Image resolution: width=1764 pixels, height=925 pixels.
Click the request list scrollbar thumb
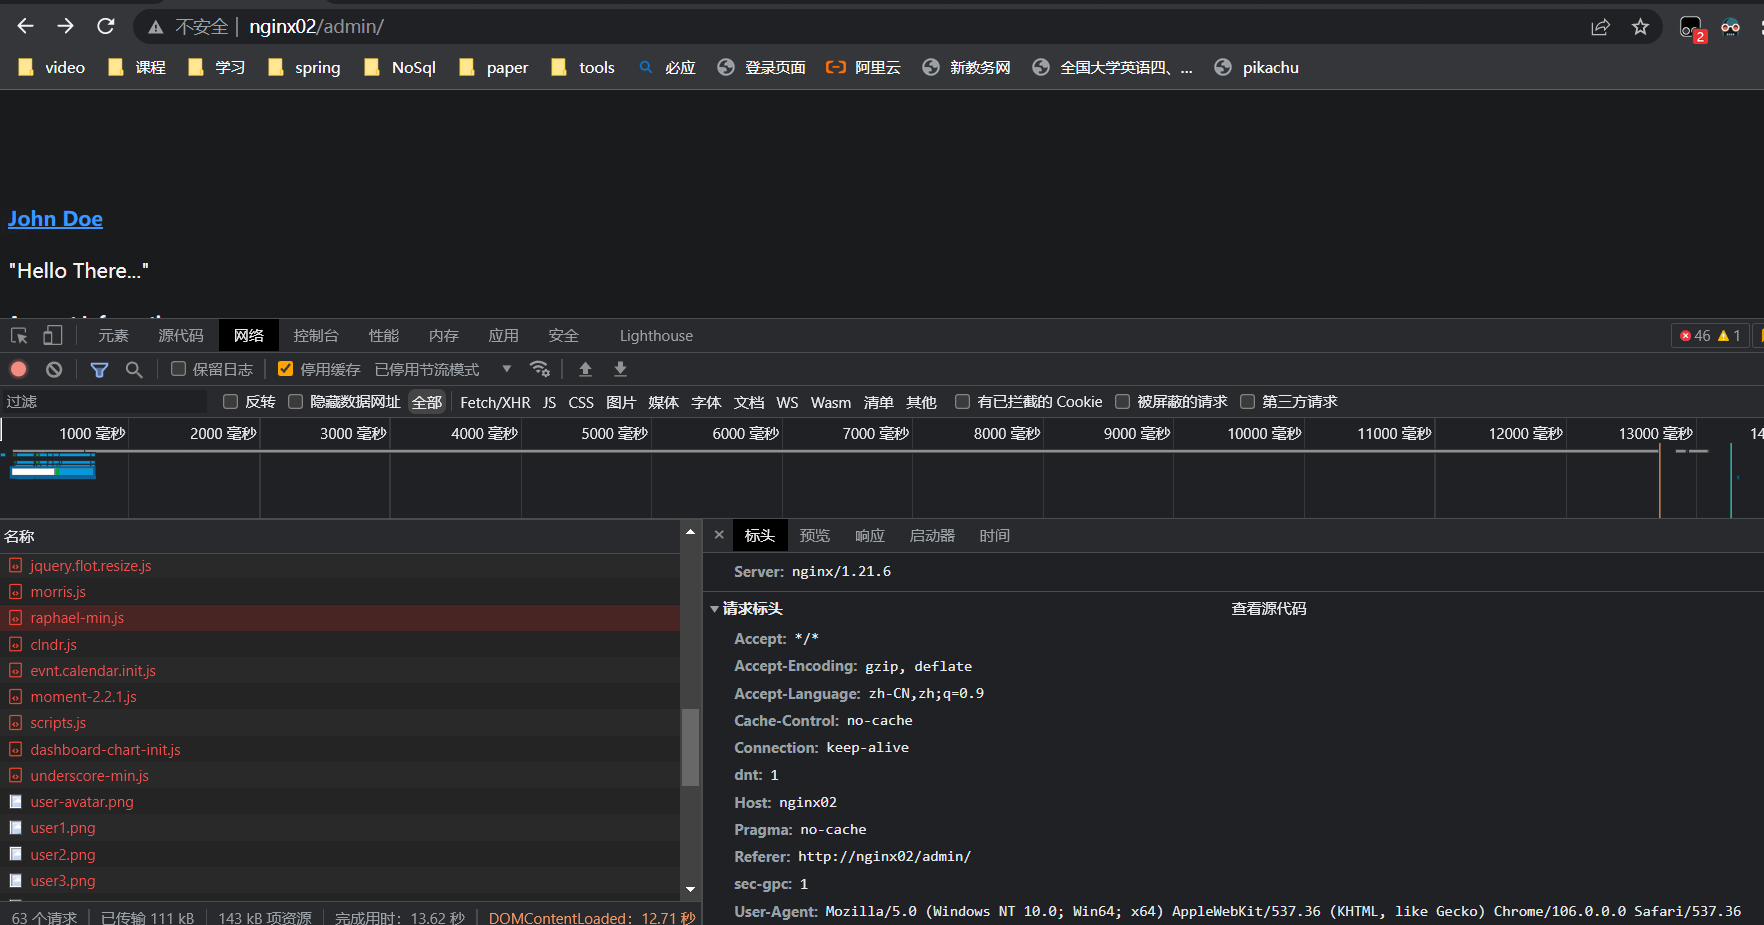point(690,746)
